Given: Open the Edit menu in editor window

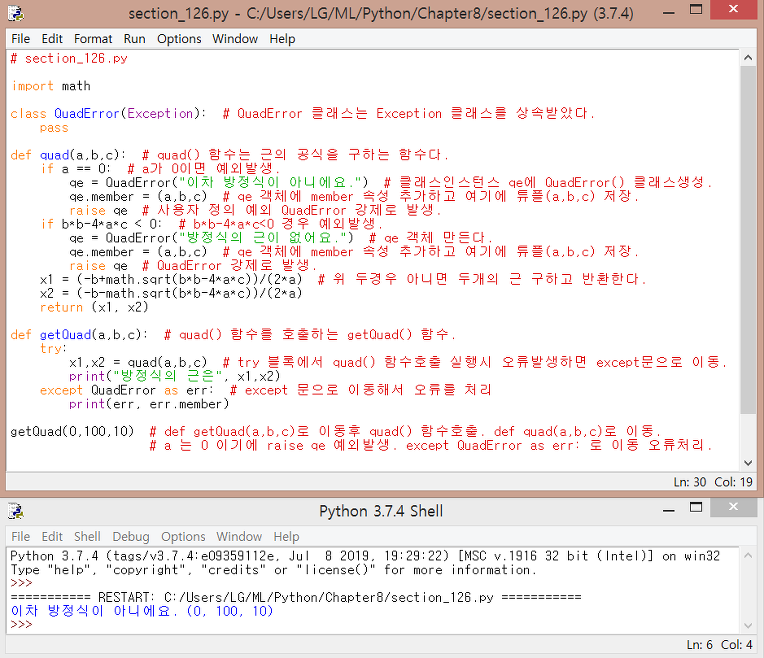Looking at the screenshot, I should (x=52, y=39).
